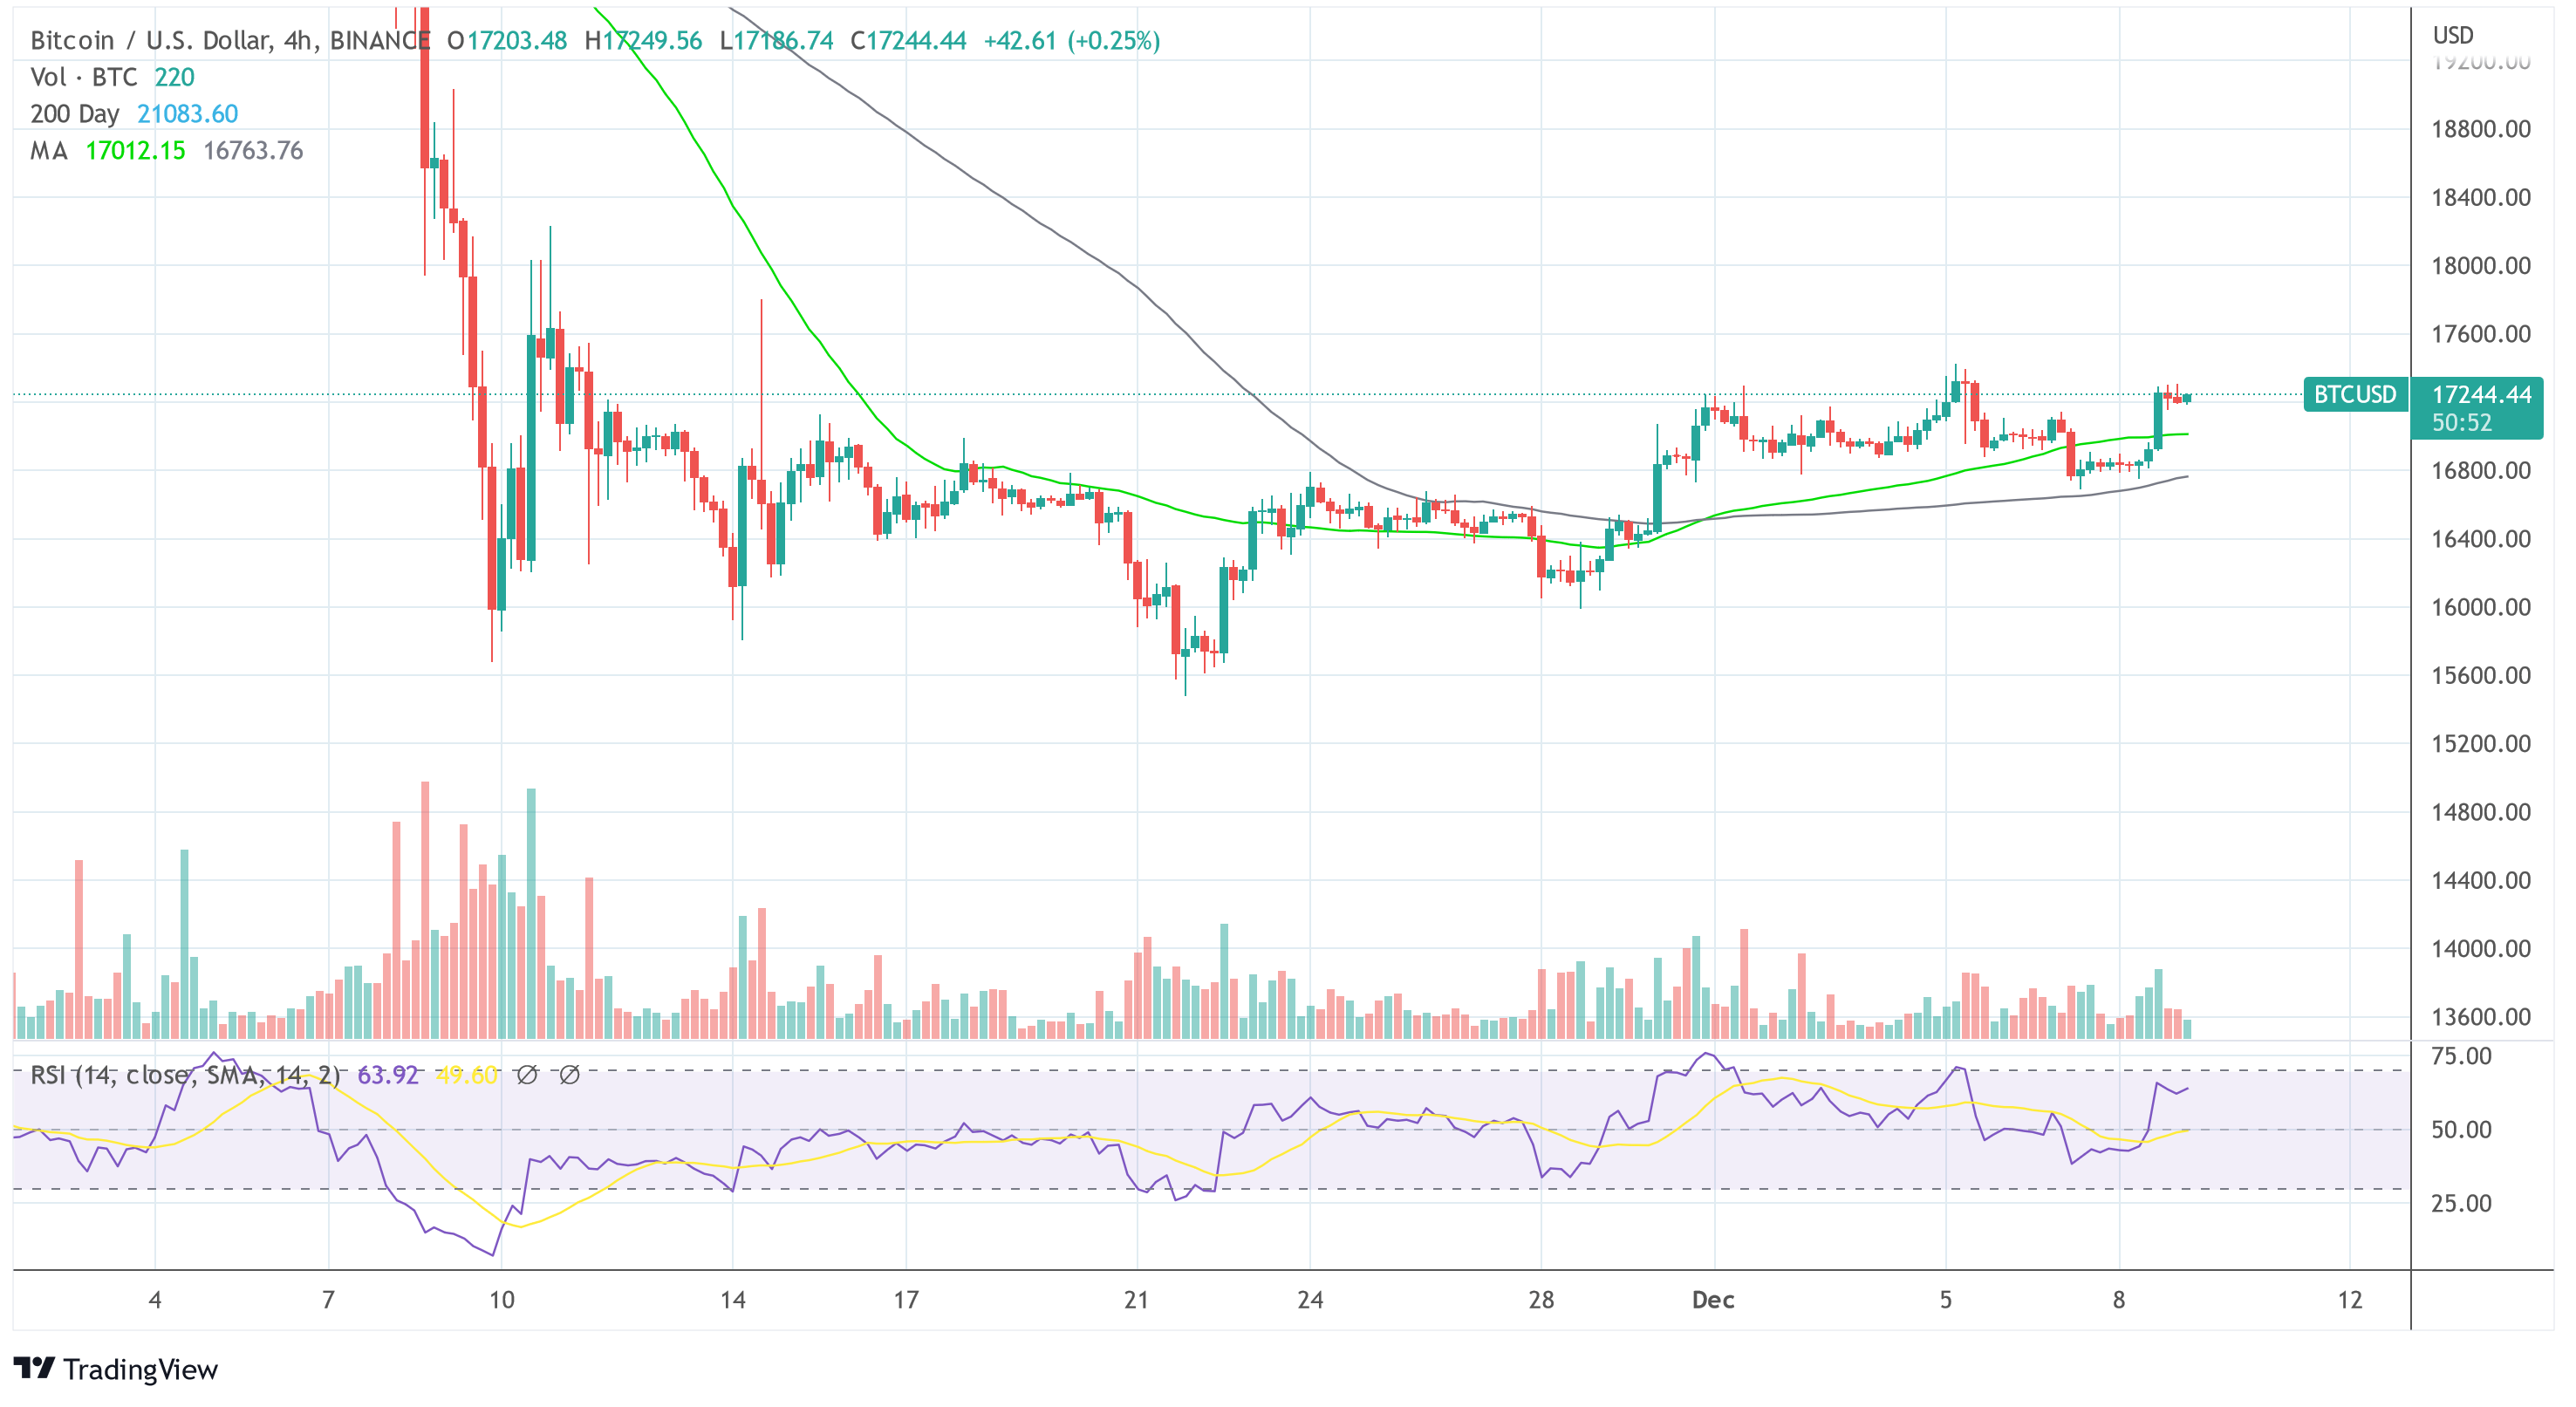Click the 18800.00 price axis label
2576x1407 pixels.
2481,129
